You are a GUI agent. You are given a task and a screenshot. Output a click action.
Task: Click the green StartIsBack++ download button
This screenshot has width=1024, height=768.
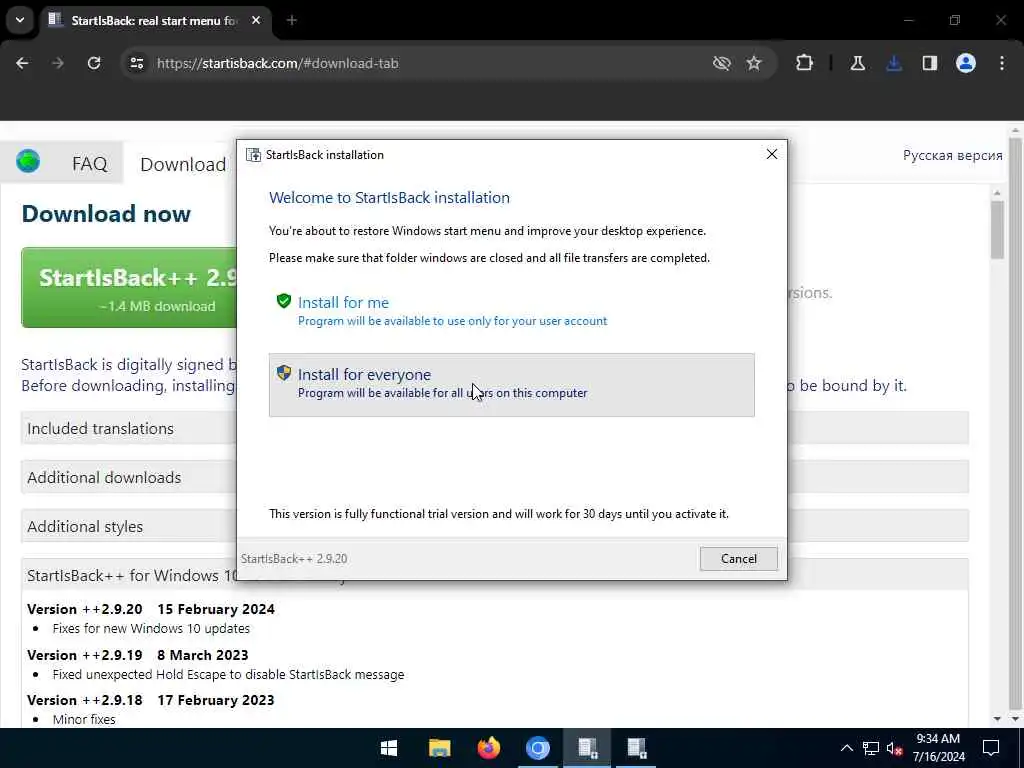tap(129, 287)
